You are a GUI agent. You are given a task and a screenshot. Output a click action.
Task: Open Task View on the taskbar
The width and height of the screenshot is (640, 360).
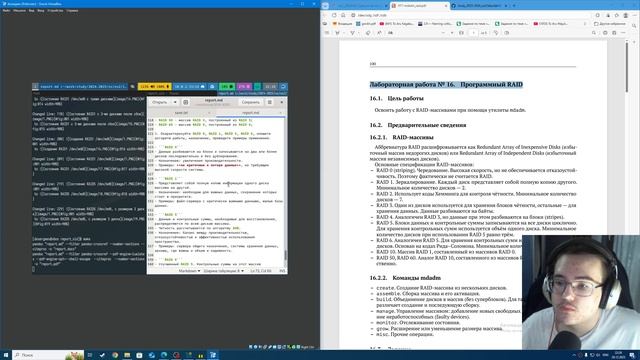tap(90, 355)
